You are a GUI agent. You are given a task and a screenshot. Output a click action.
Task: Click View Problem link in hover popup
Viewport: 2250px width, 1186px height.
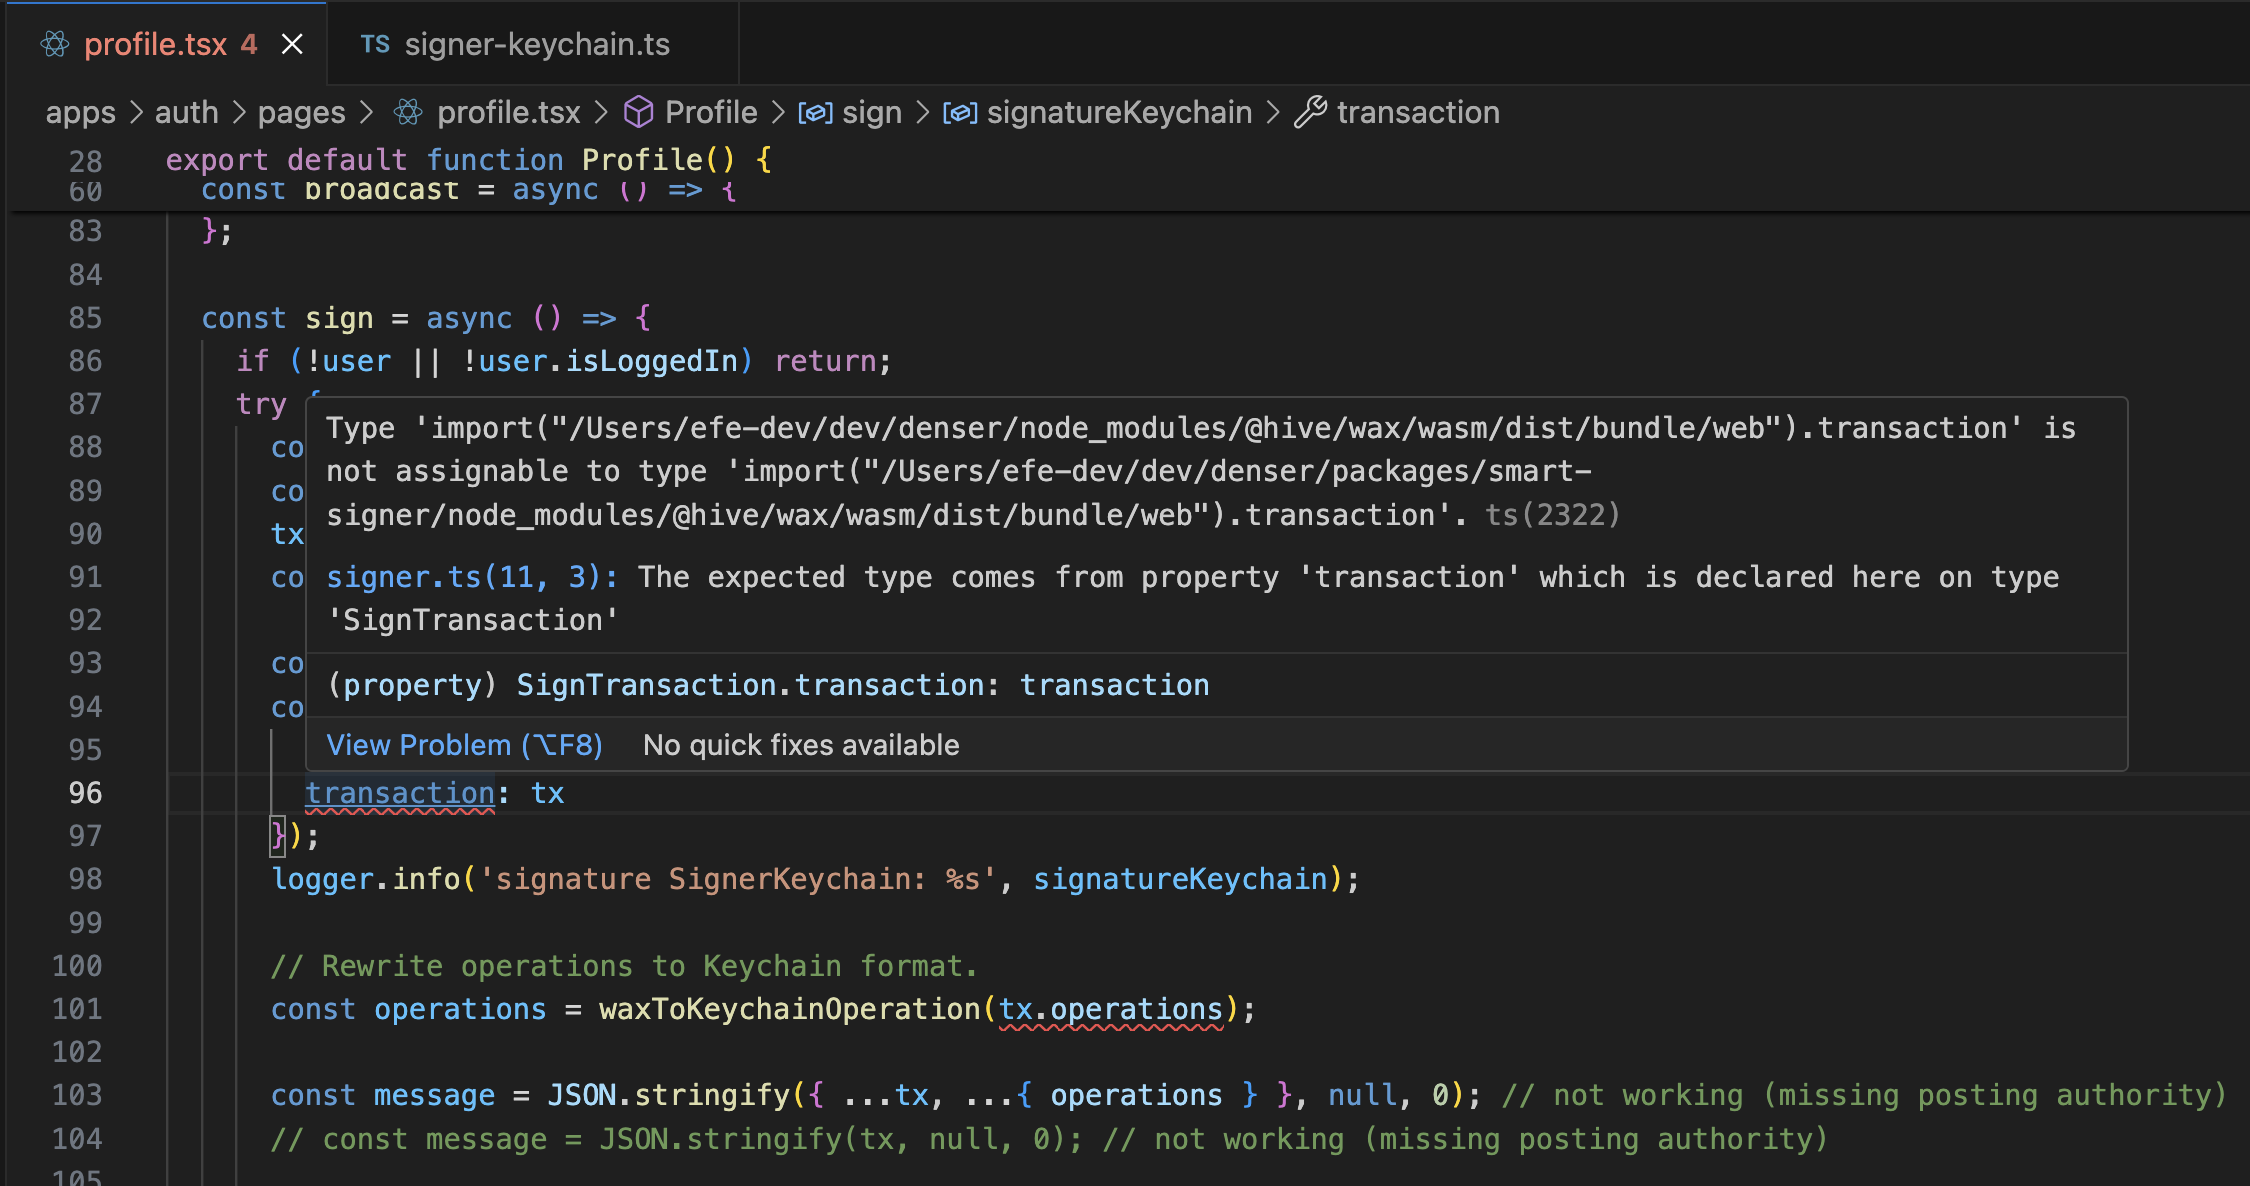point(465,745)
